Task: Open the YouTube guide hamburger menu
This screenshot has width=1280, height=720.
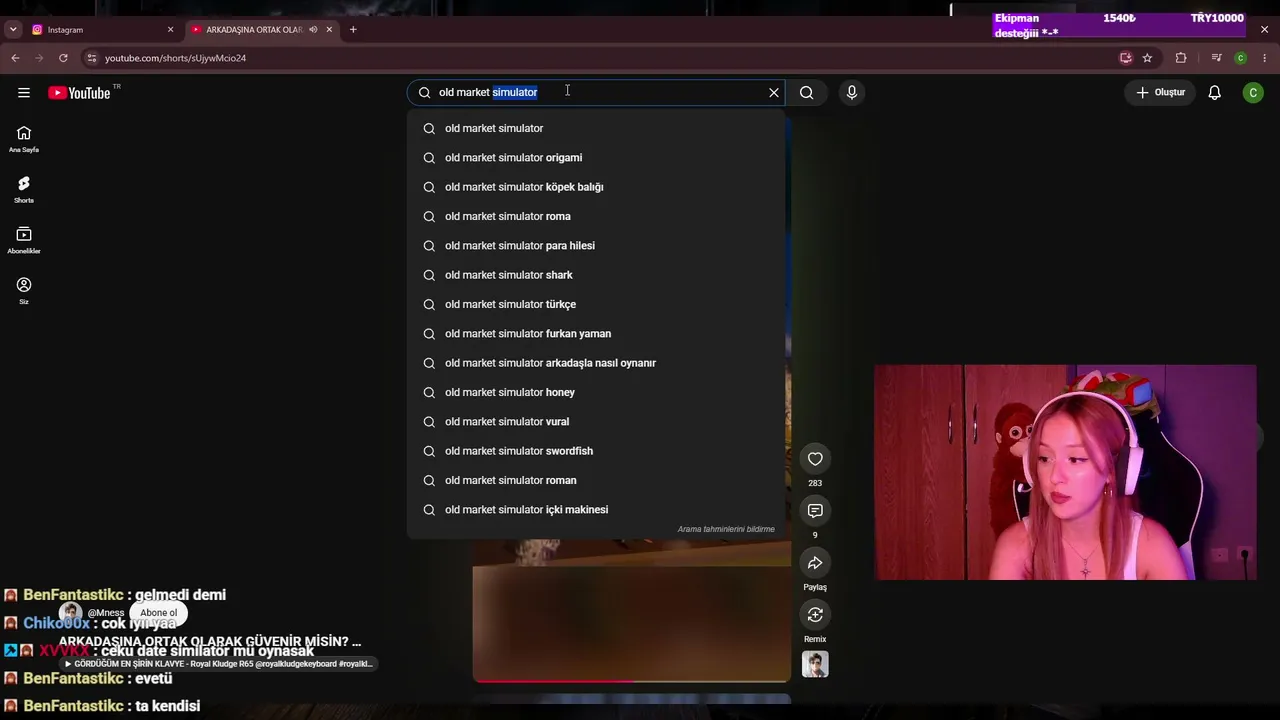Action: [24, 93]
